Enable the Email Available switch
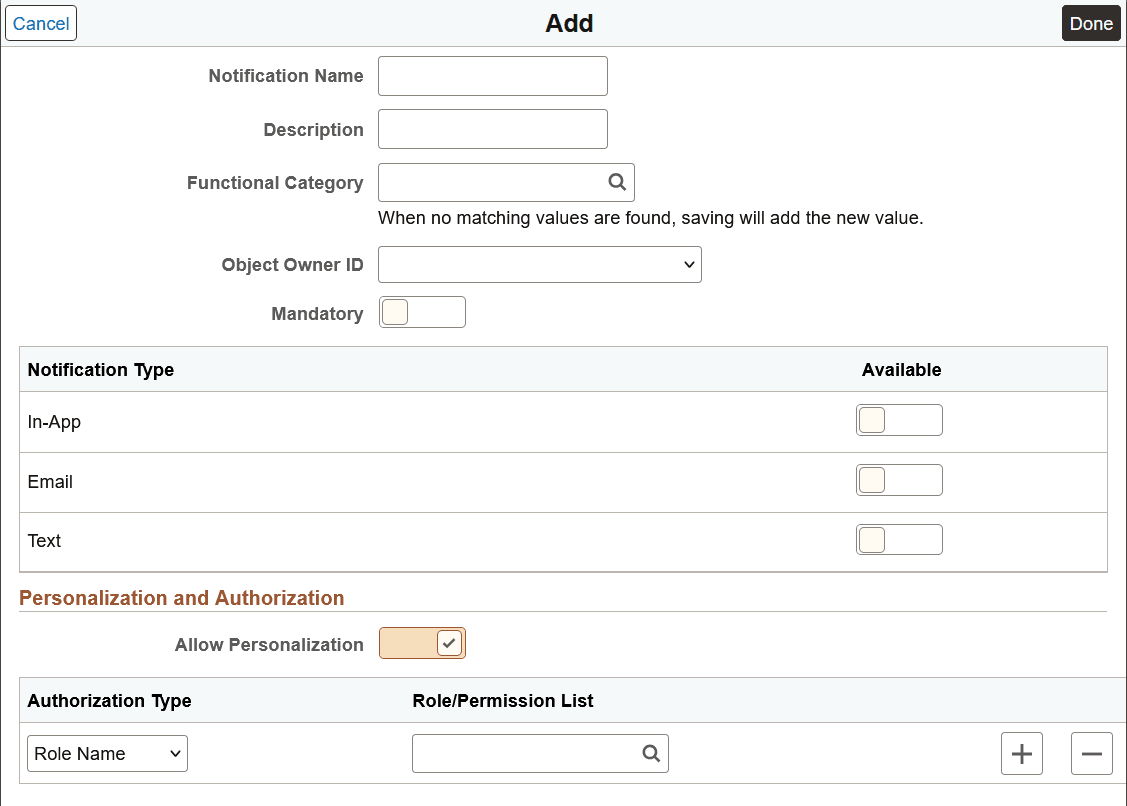This screenshot has width=1127, height=806. pyautogui.click(x=899, y=479)
